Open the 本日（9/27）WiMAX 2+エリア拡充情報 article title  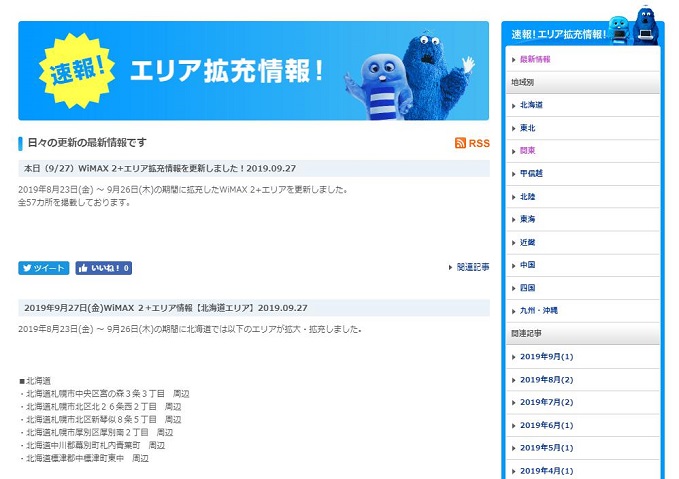(x=160, y=168)
